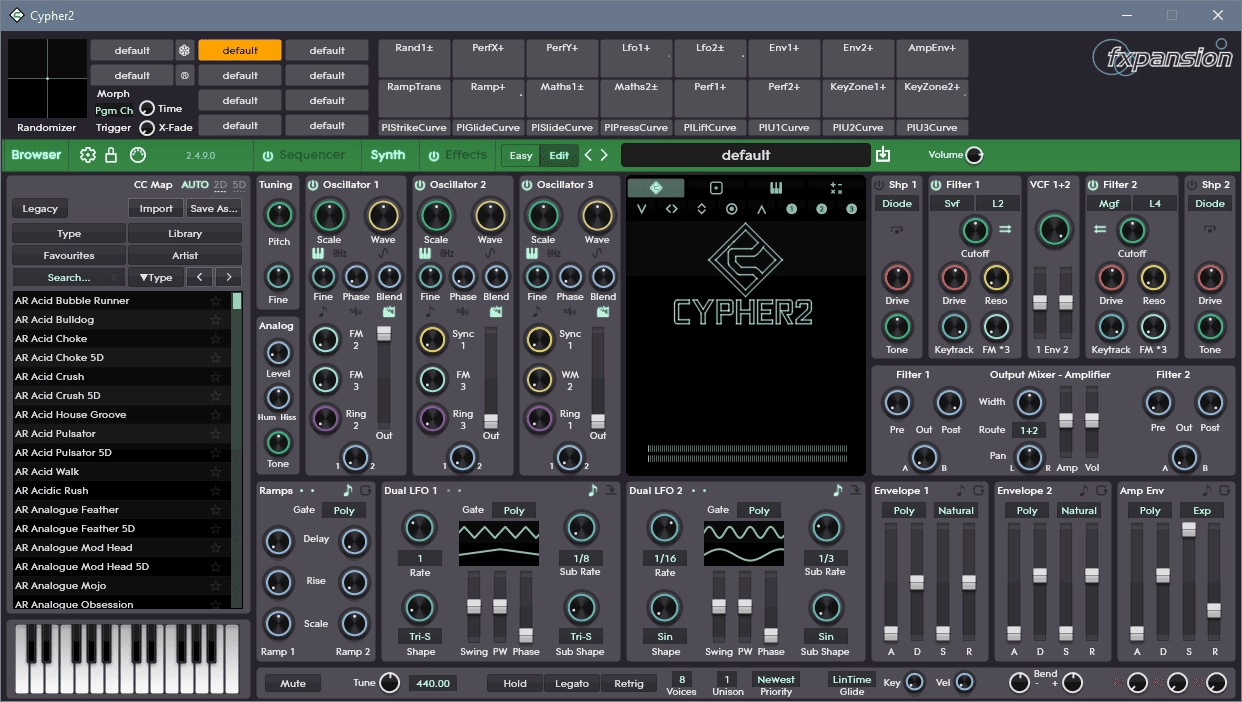Toggle Filter 2 power
The width and height of the screenshot is (1242, 702).
click(1093, 185)
